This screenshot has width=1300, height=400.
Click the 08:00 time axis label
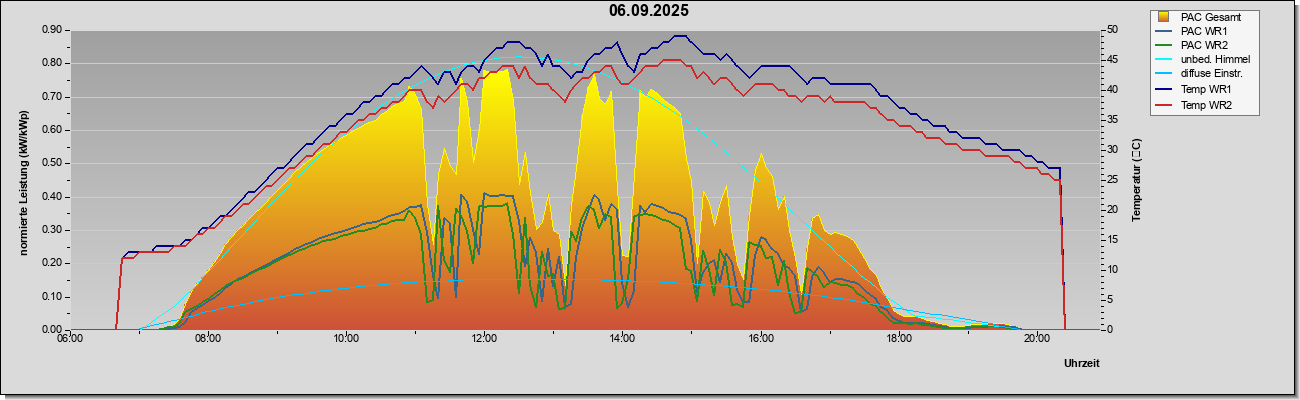coord(208,338)
